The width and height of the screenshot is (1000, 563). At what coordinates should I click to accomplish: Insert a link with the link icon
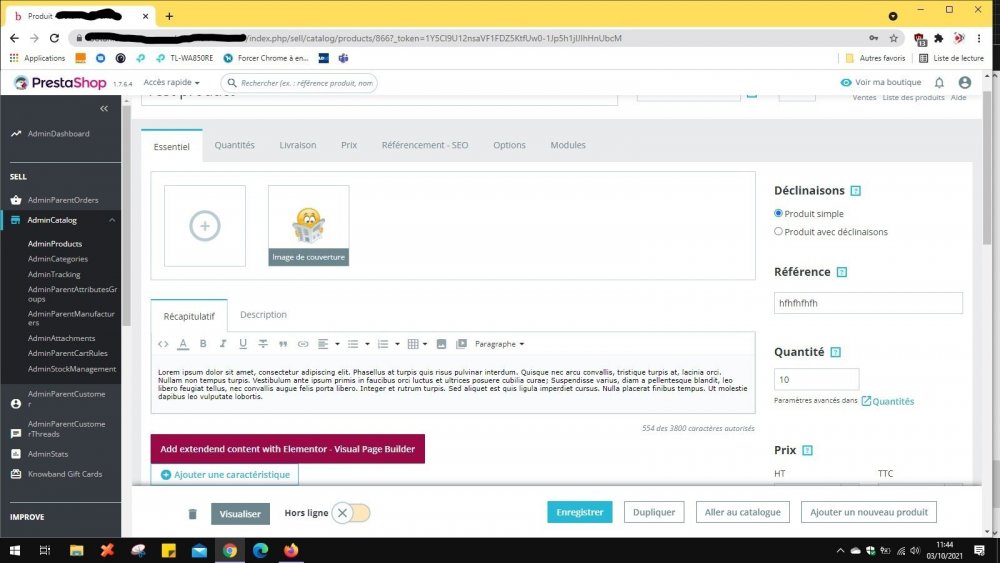point(303,344)
